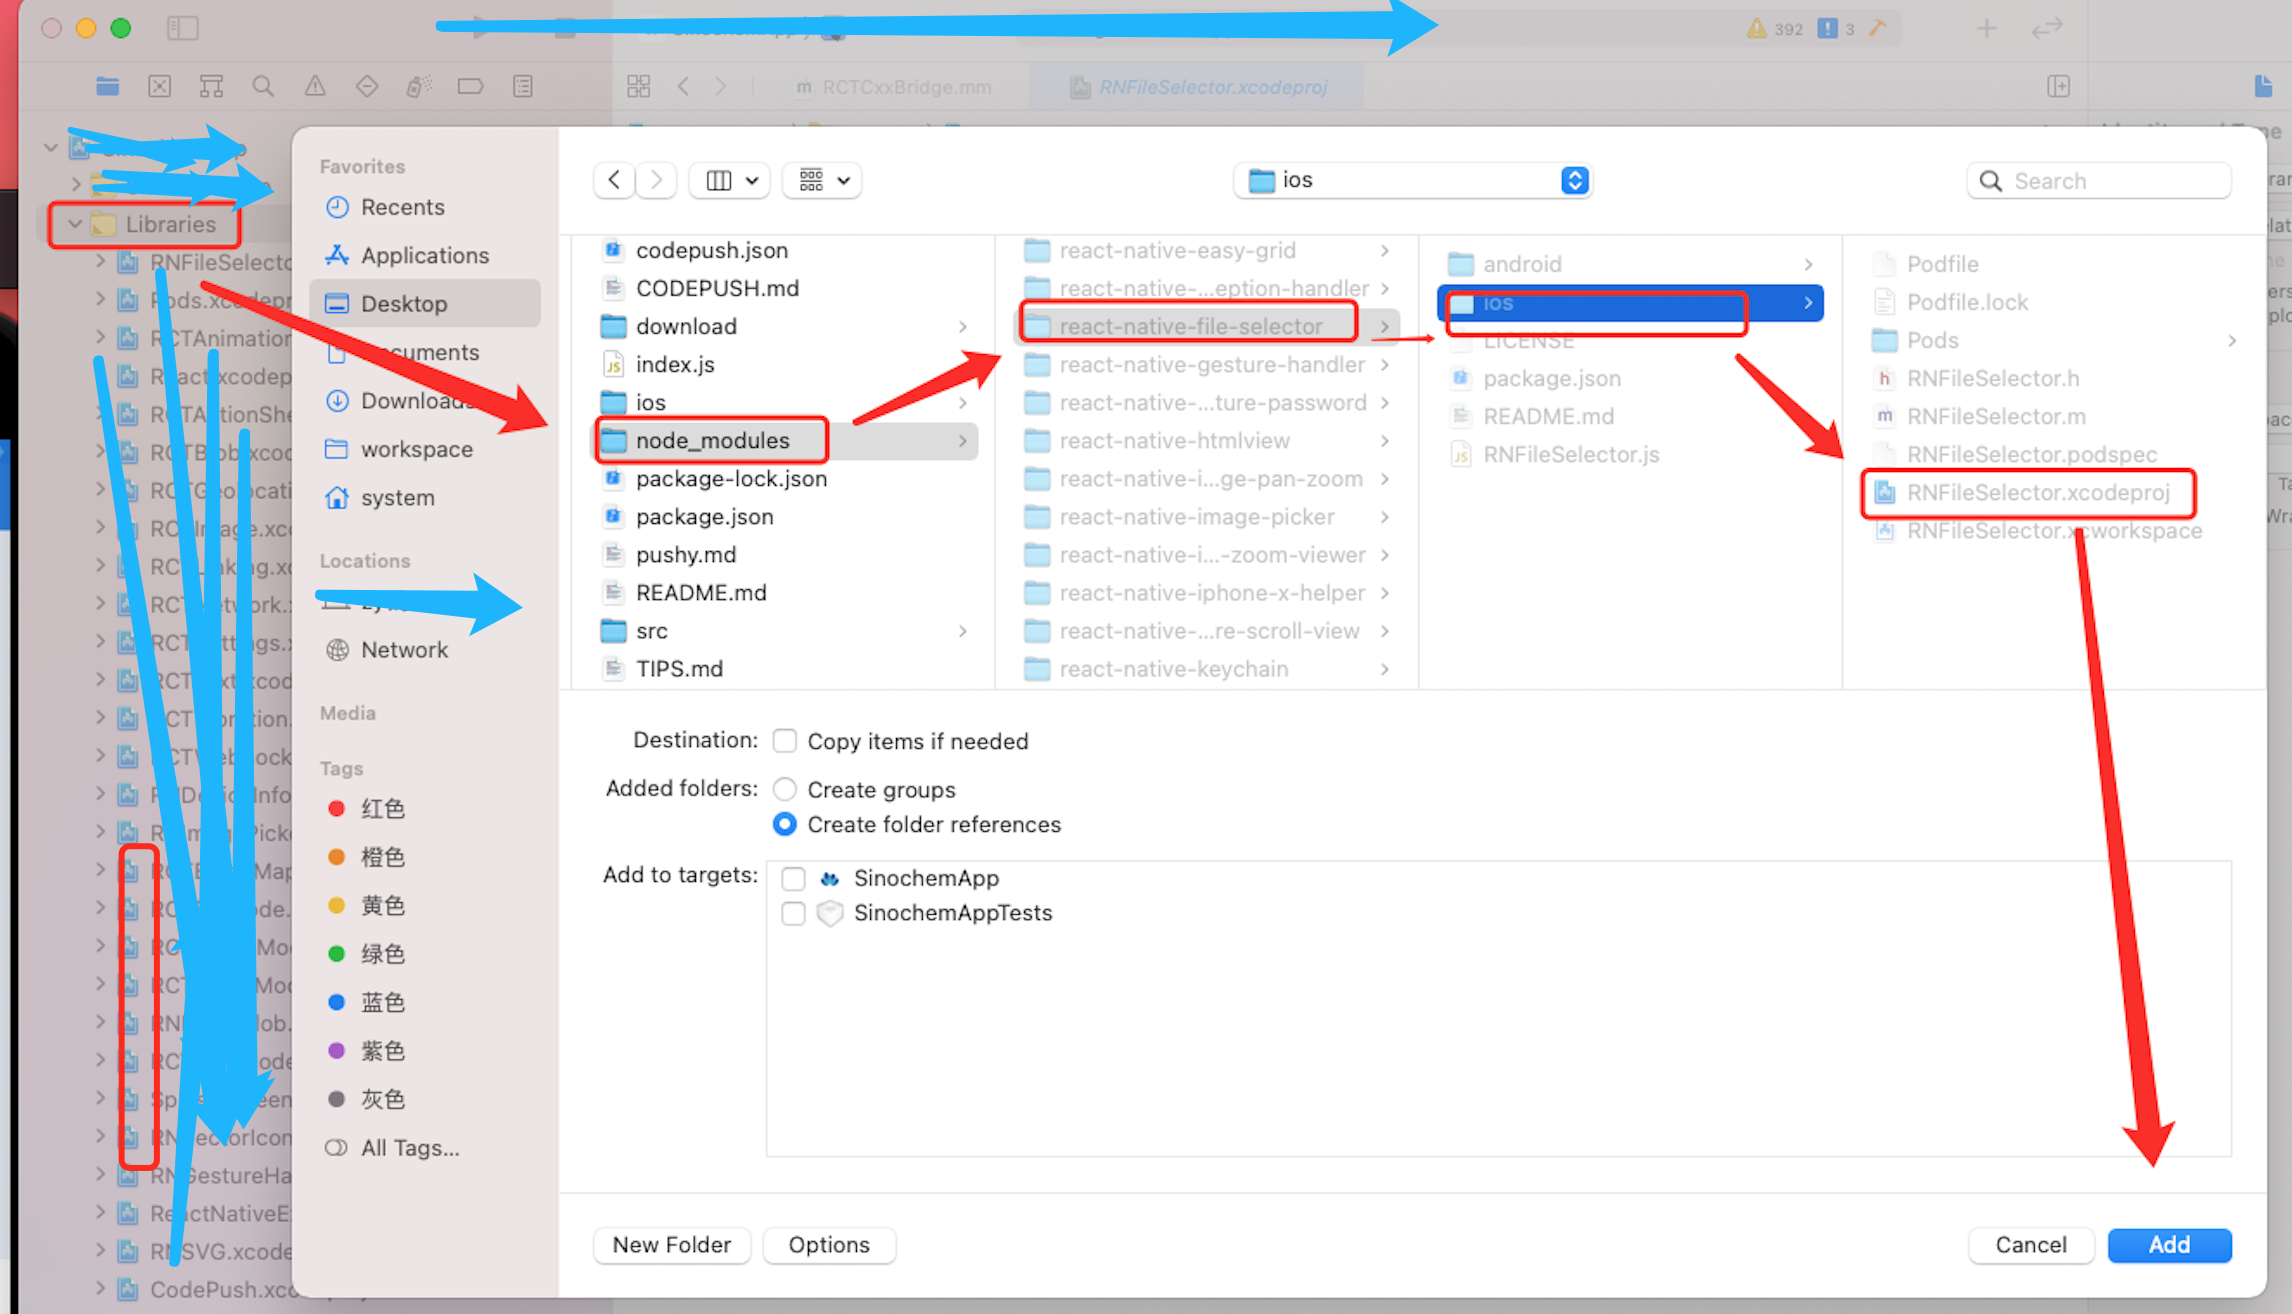Navigate back using dialog back arrow
This screenshot has width=2292, height=1314.
pos(613,180)
